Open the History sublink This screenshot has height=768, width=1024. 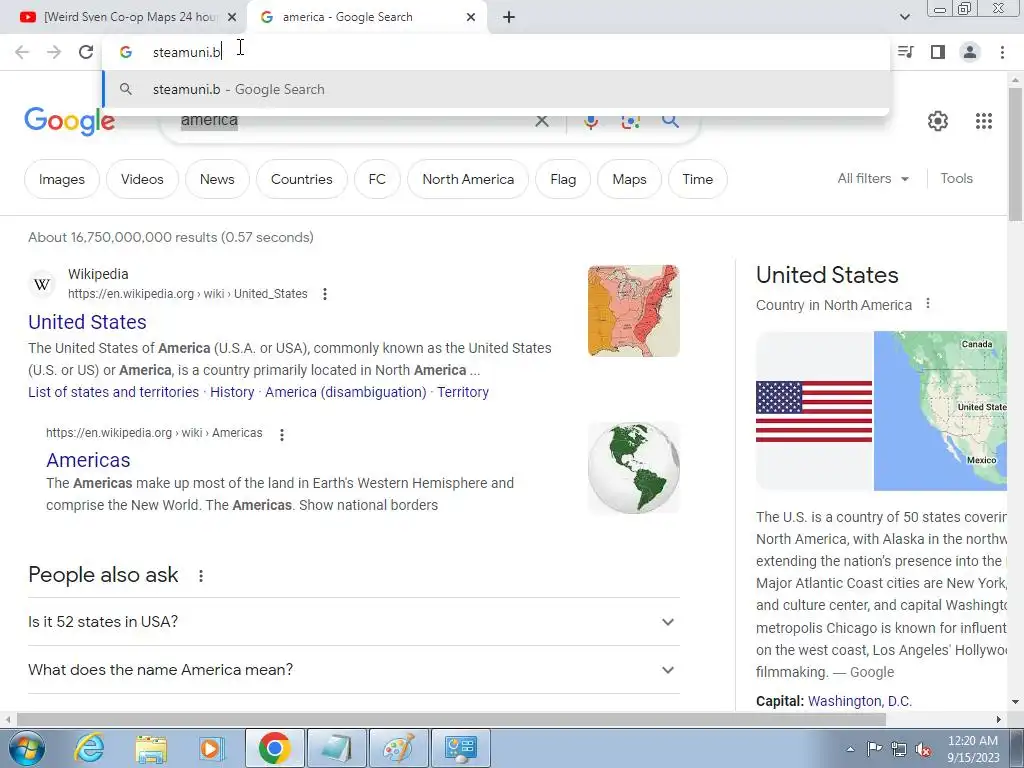(x=232, y=392)
